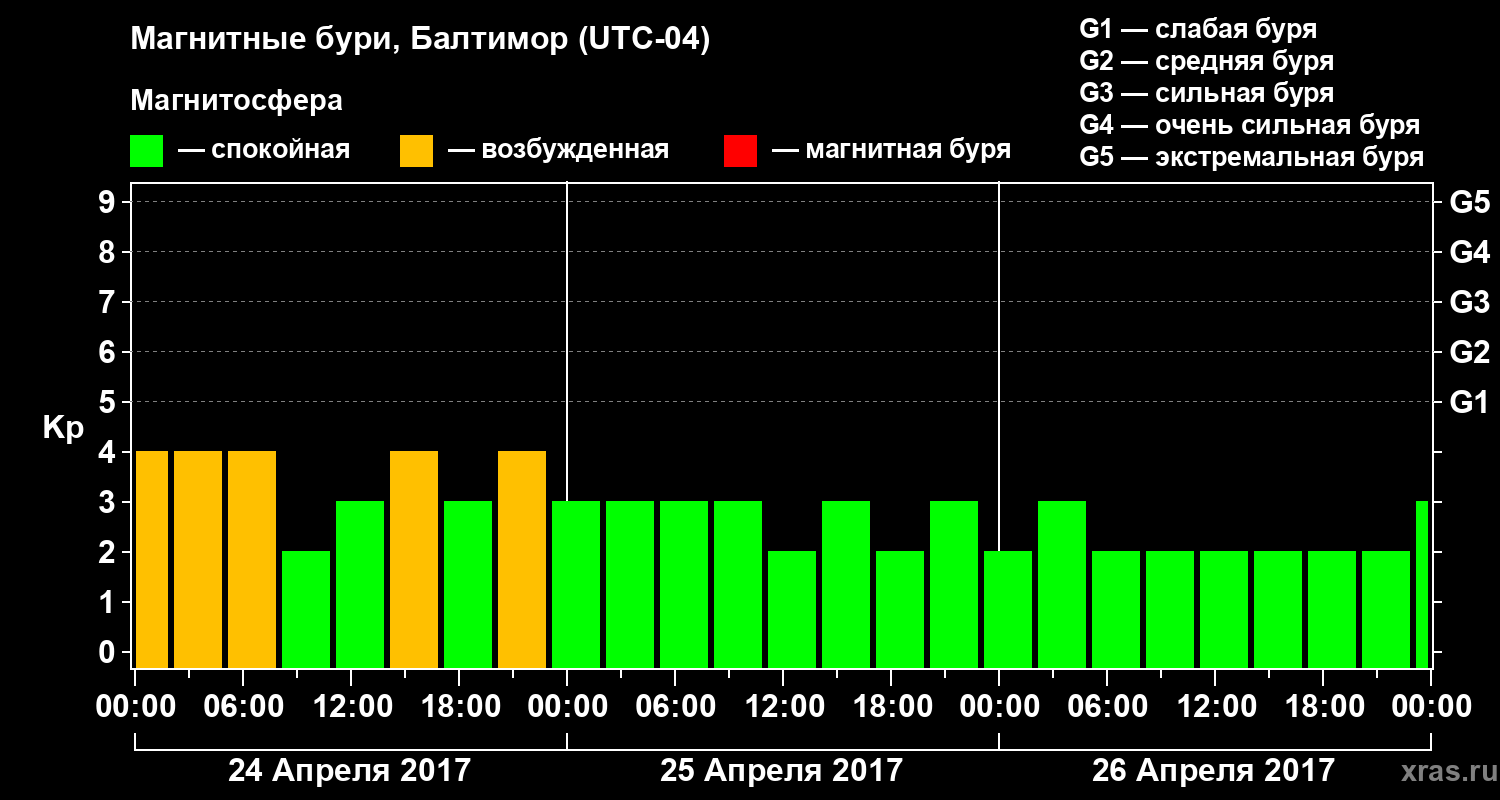
Task: Click the 'G5' label on the right axis
Action: point(1469,203)
